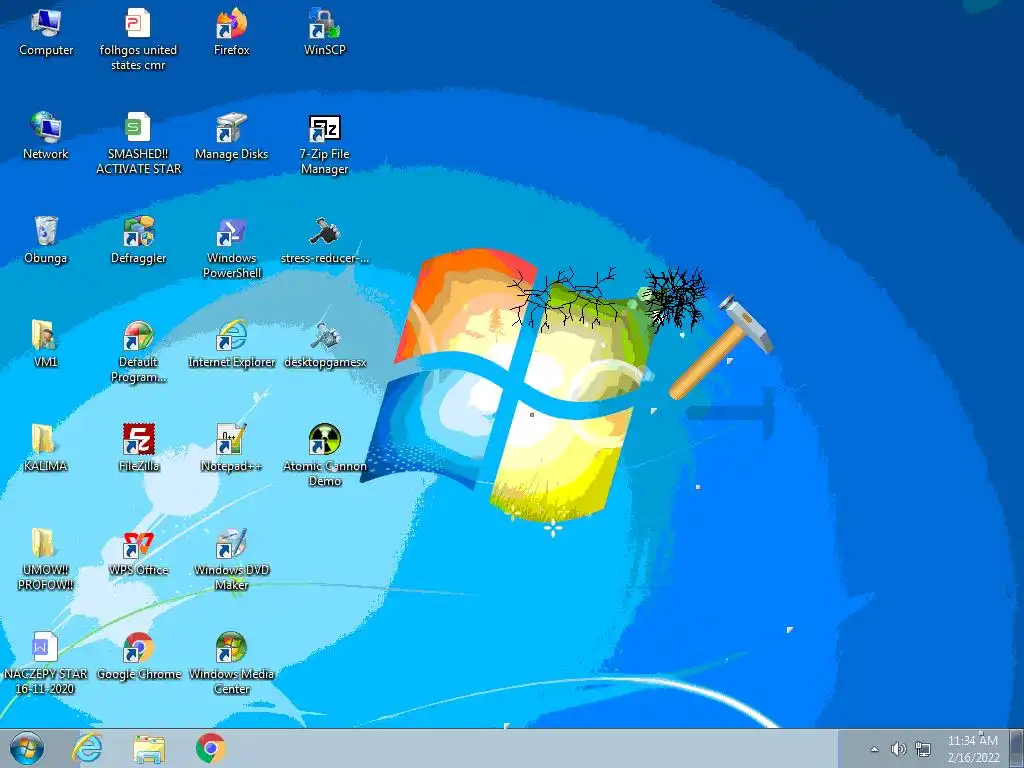The height and width of the screenshot is (768, 1024).
Task: Click the Show desktop button
Action: coord(1017,748)
